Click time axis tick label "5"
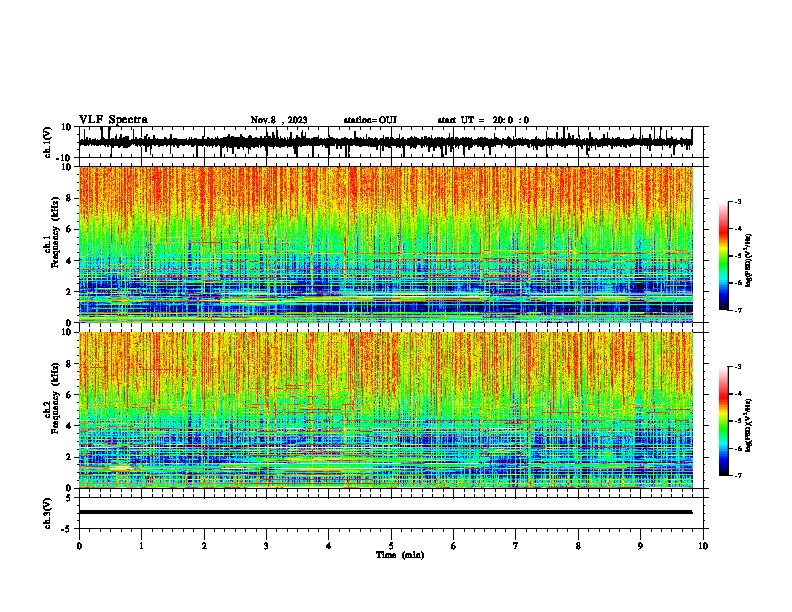The width and height of the screenshot is (792, 612). (391, 546)
